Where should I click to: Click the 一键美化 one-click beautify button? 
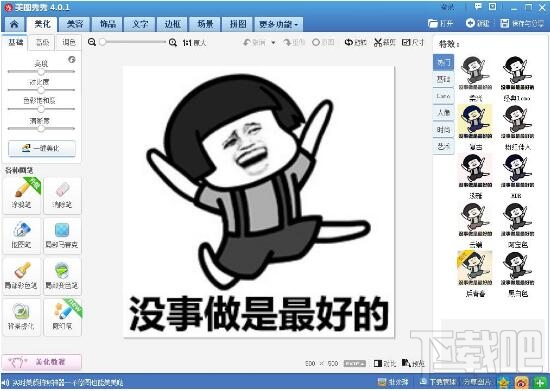coord(42,148)
